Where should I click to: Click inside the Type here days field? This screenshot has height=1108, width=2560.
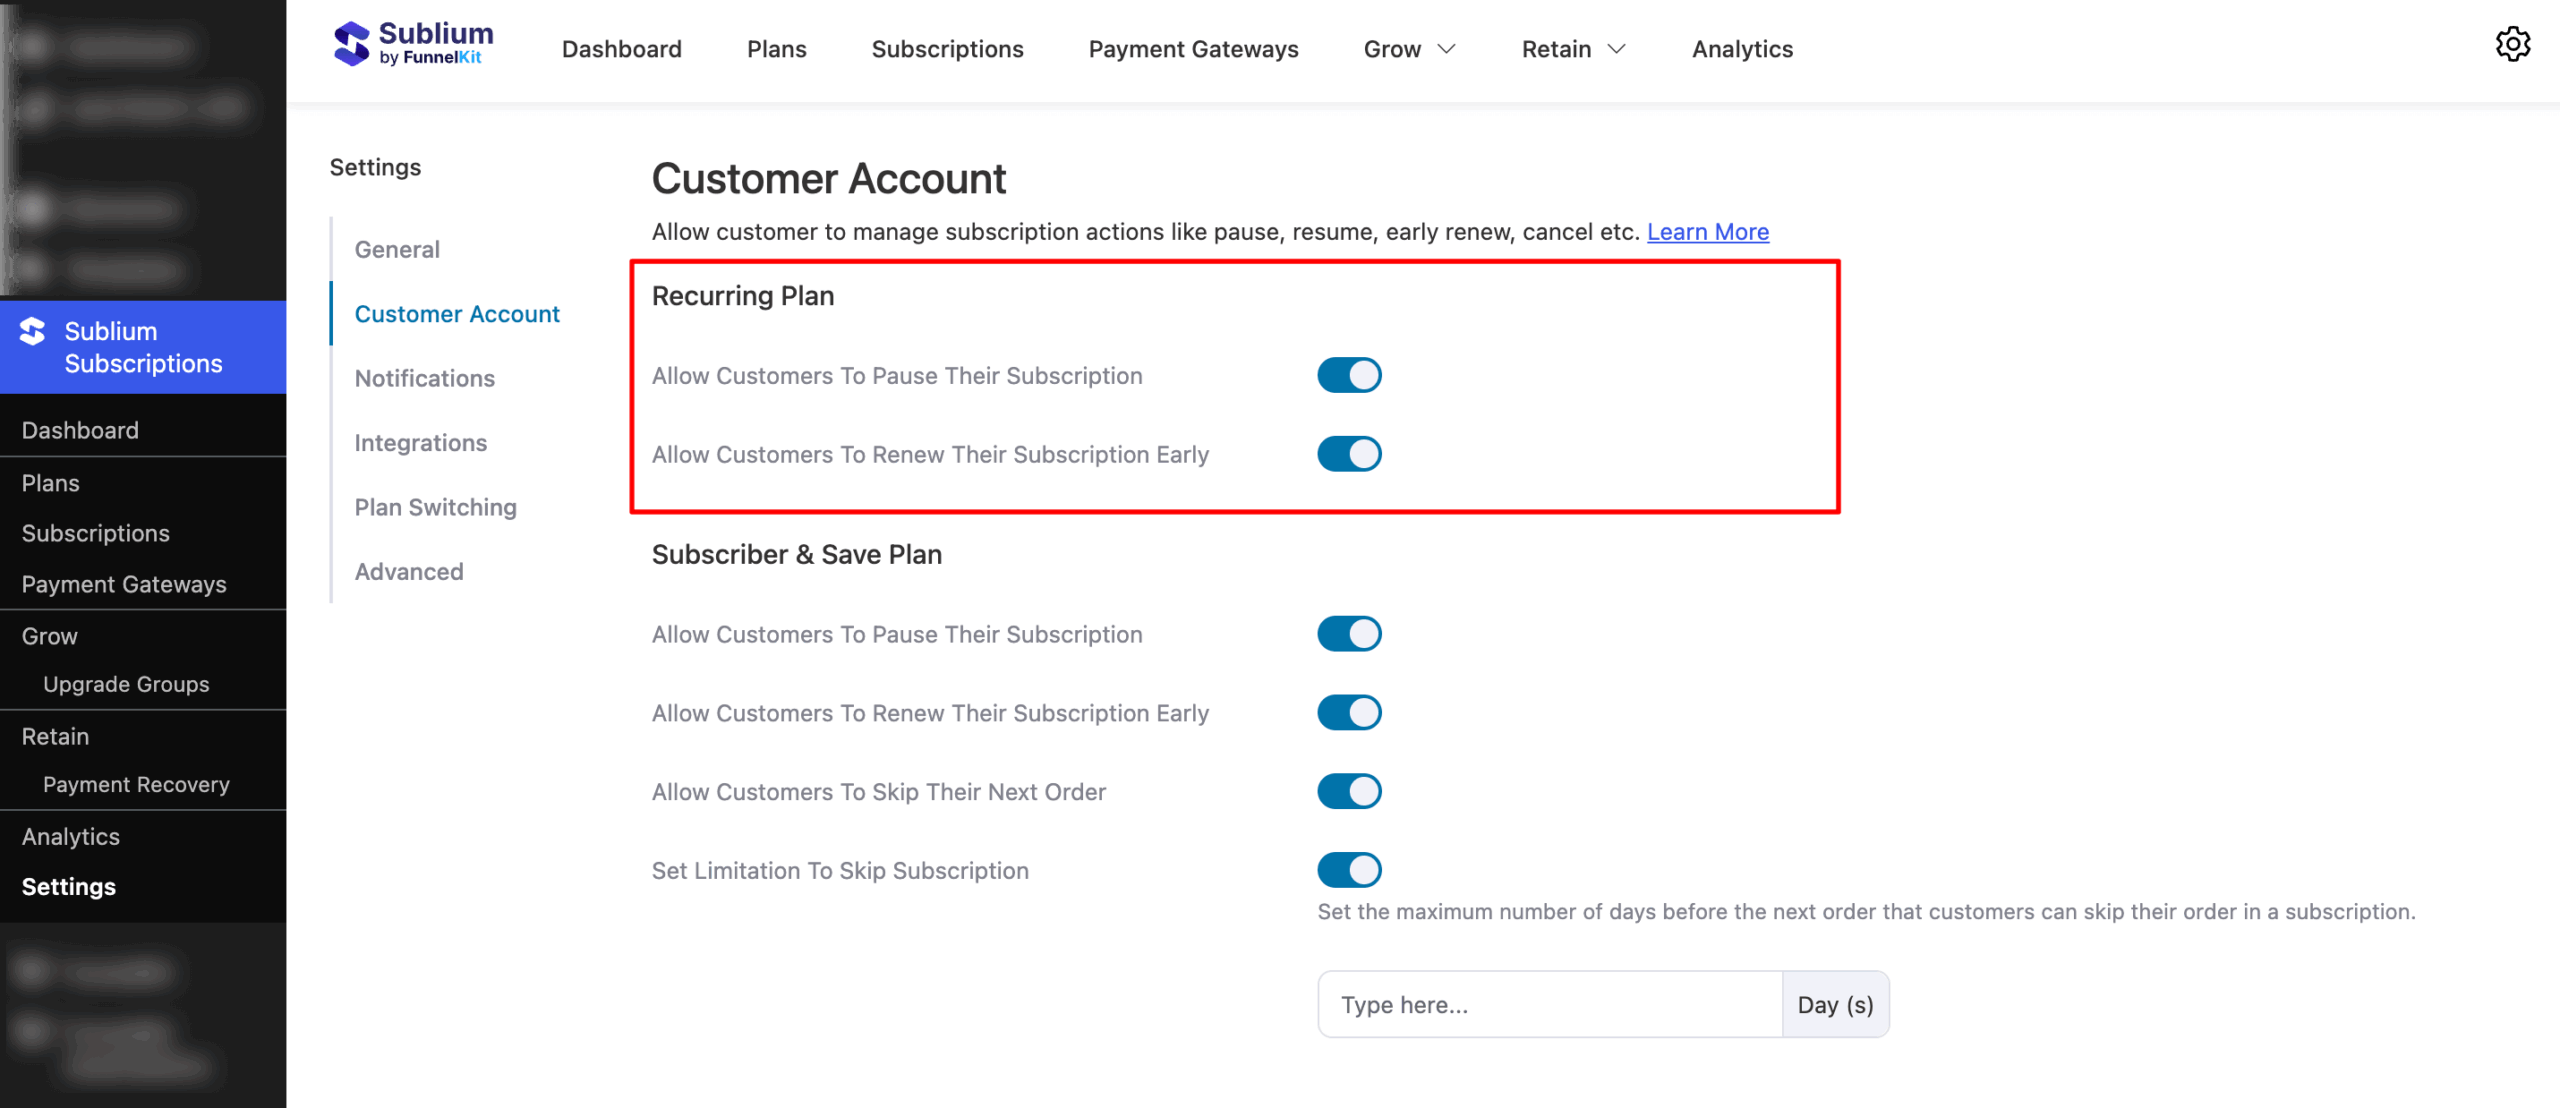click(x=1549, y=1004)
